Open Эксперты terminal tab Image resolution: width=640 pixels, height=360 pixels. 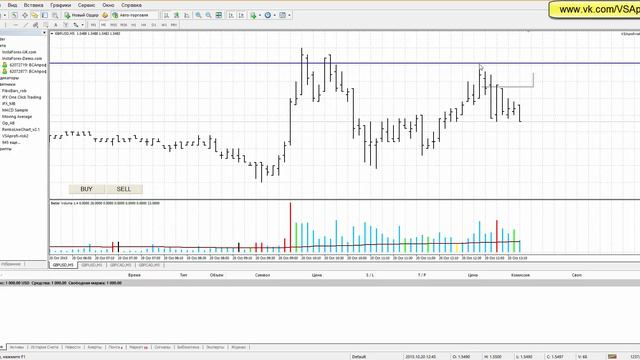click(x=215, y=347)
